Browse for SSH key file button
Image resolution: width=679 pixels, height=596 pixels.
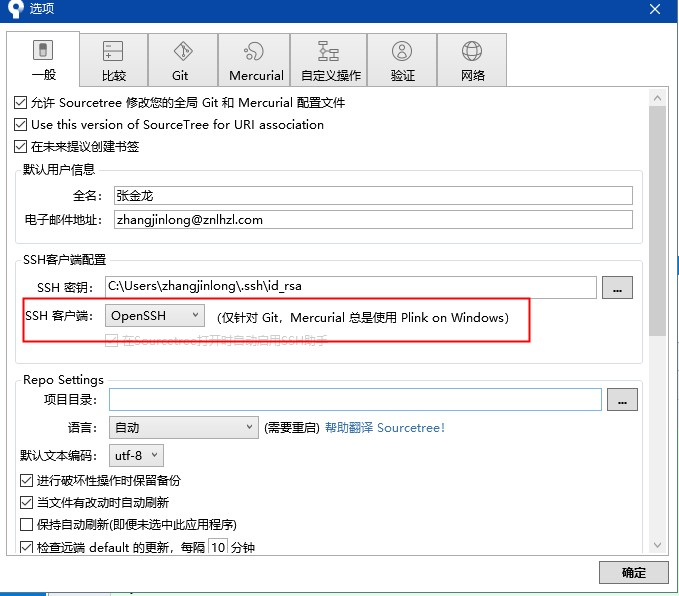(617, 288)
